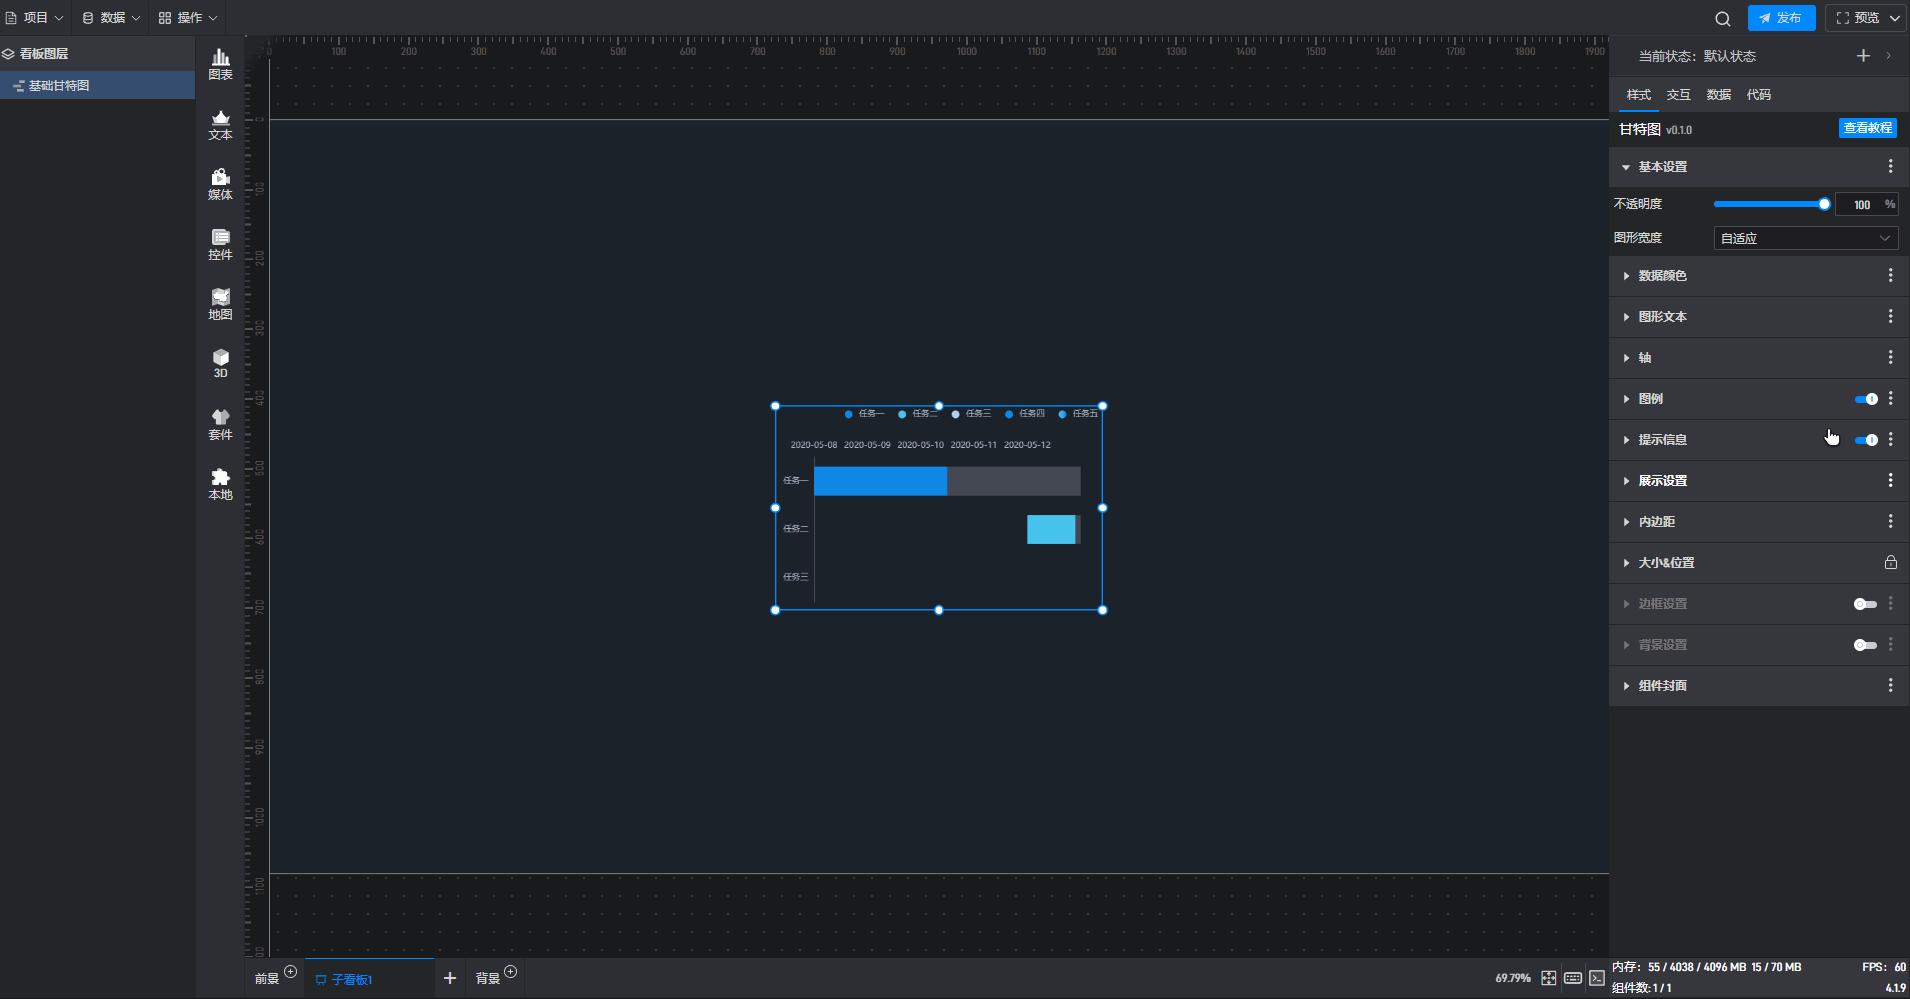This screenshot has height=999, width=1910.
Task: Switch to the 交互 tab
Action: pos(1678,95)
